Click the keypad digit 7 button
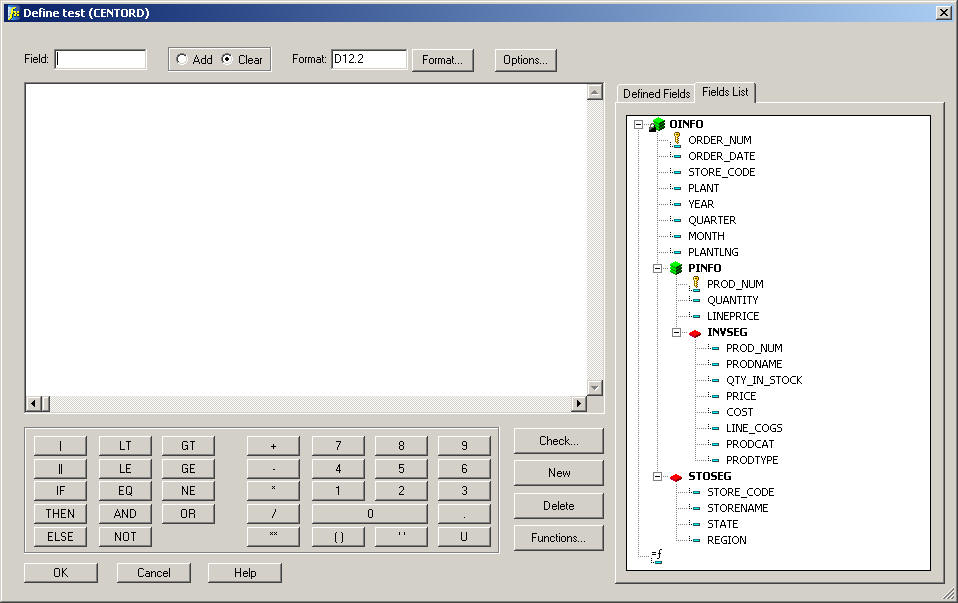 point(338,445)
